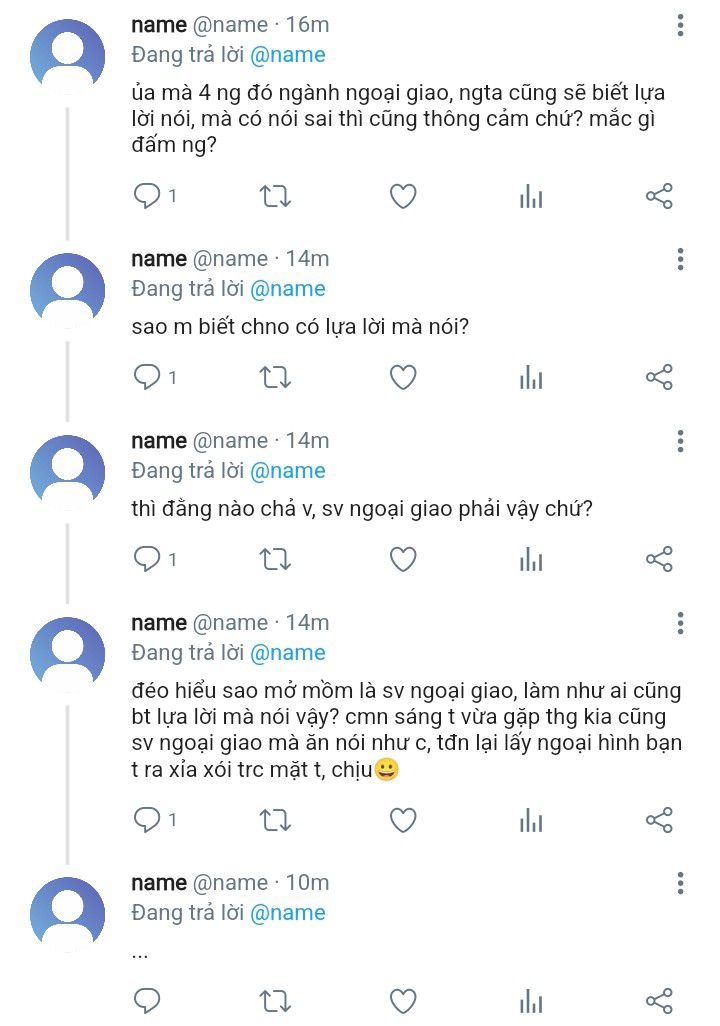This screenshot has height=1026, width=720.
Task: Share the long tweet ending with 'chịu'
Action: click(659, 820)
